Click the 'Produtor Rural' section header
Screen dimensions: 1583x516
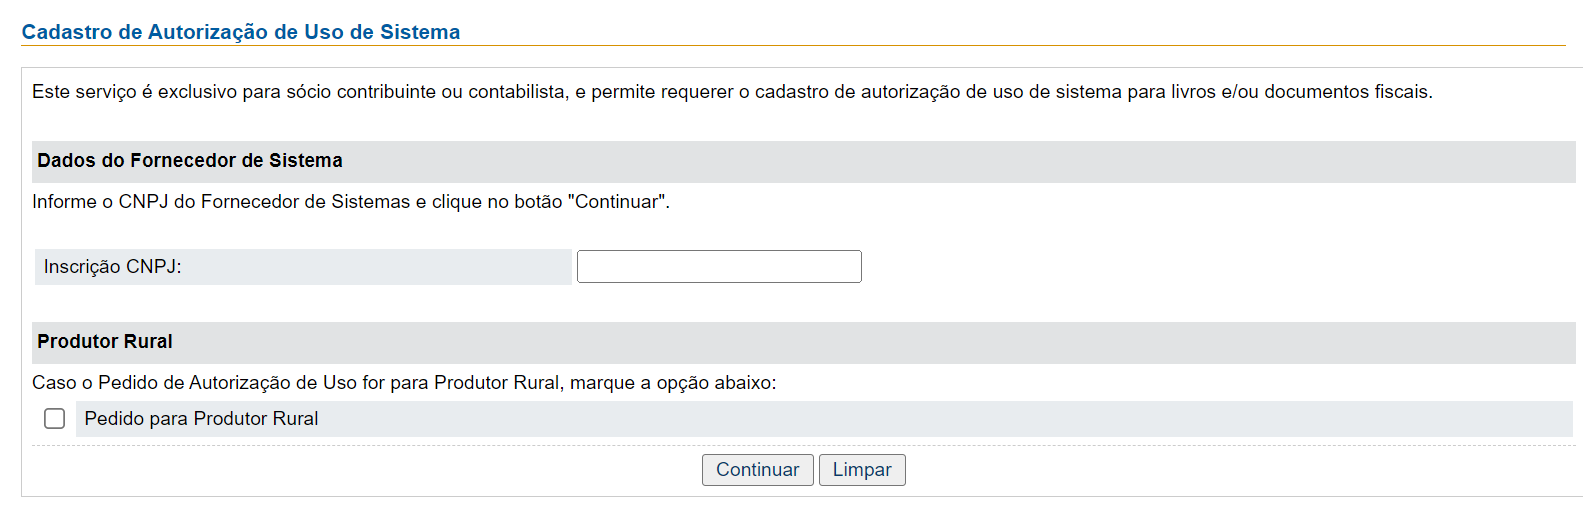tap(105, 342)
